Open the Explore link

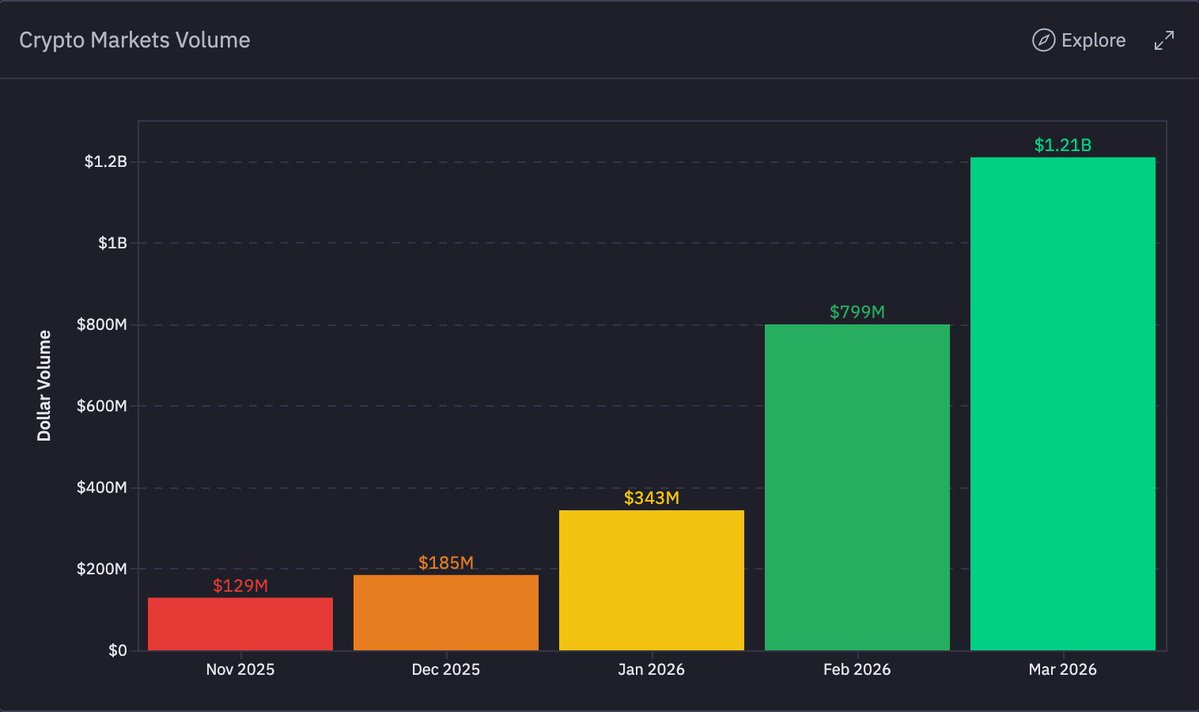(1079, 40)
